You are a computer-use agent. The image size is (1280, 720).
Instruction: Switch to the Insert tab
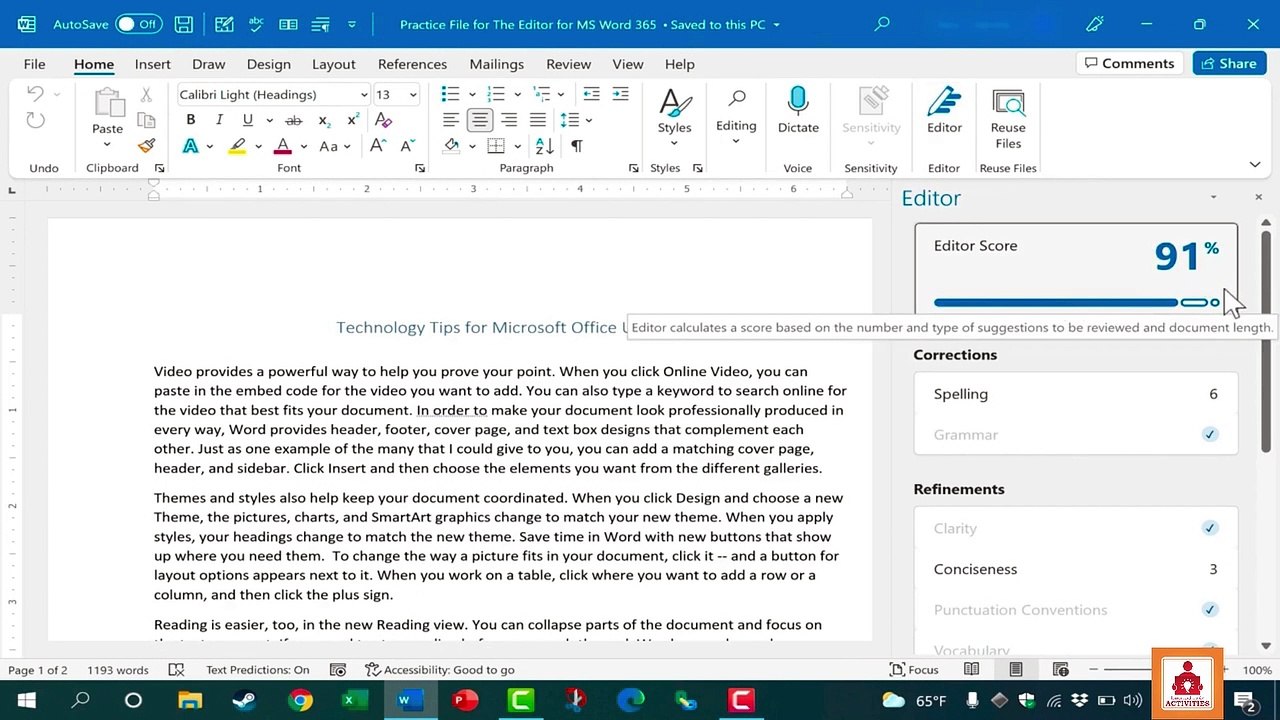(153, 64)
